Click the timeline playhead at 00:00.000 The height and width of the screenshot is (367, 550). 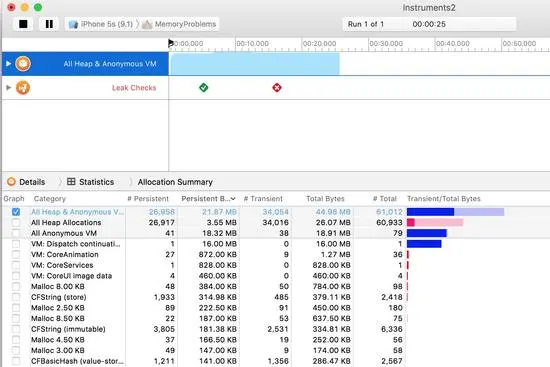171,43
